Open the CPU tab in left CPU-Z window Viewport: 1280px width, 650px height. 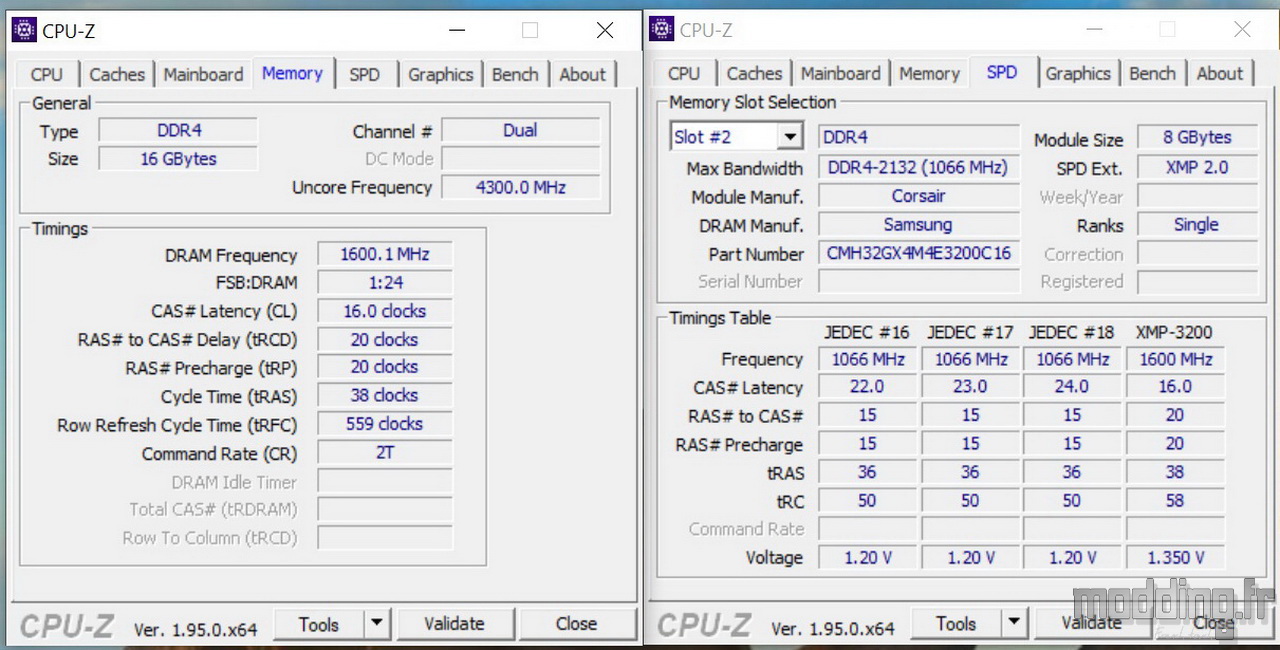click(x=47, y=74)
